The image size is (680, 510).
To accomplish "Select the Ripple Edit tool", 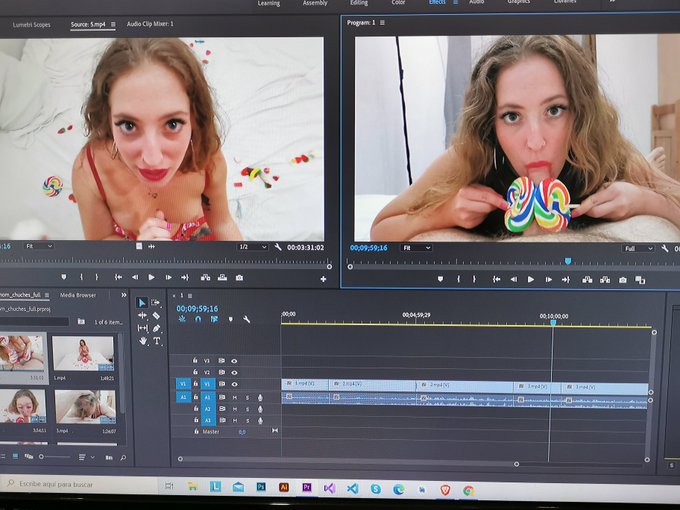I will pyautogui.click(x=142, y=315).
